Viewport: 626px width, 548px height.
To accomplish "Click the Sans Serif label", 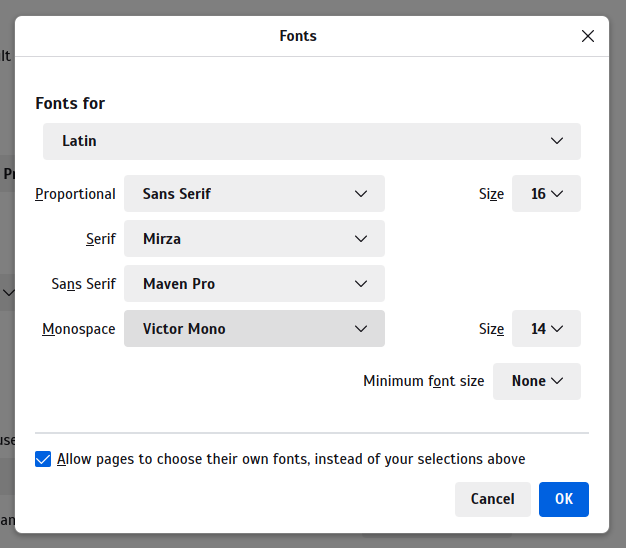I will pyautogui.click(x=84, y=284).
